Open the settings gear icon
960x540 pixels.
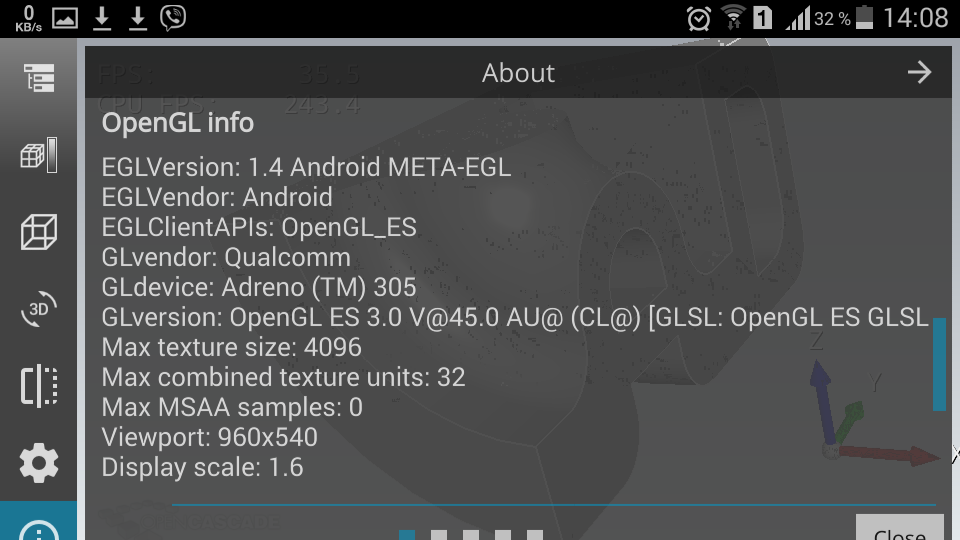(x=38, y=463)
